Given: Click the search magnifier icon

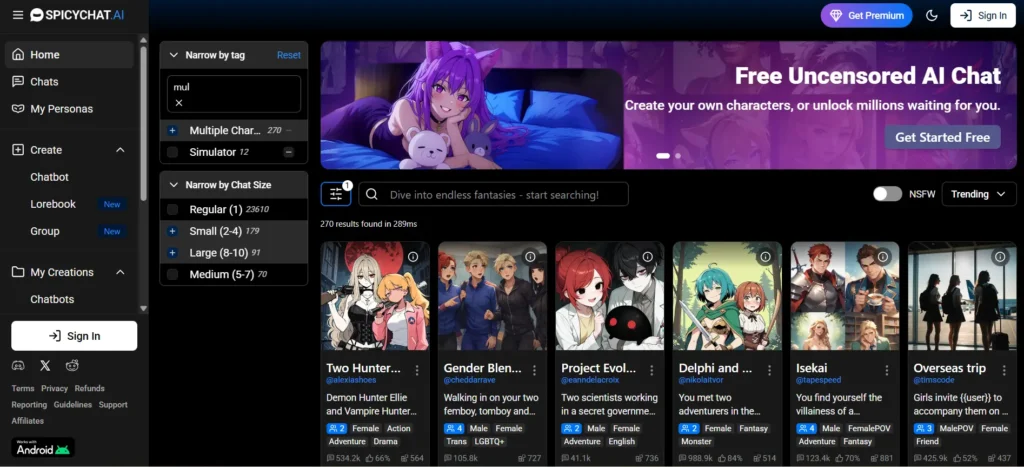Looking at the screenshot, I should 372,194.
